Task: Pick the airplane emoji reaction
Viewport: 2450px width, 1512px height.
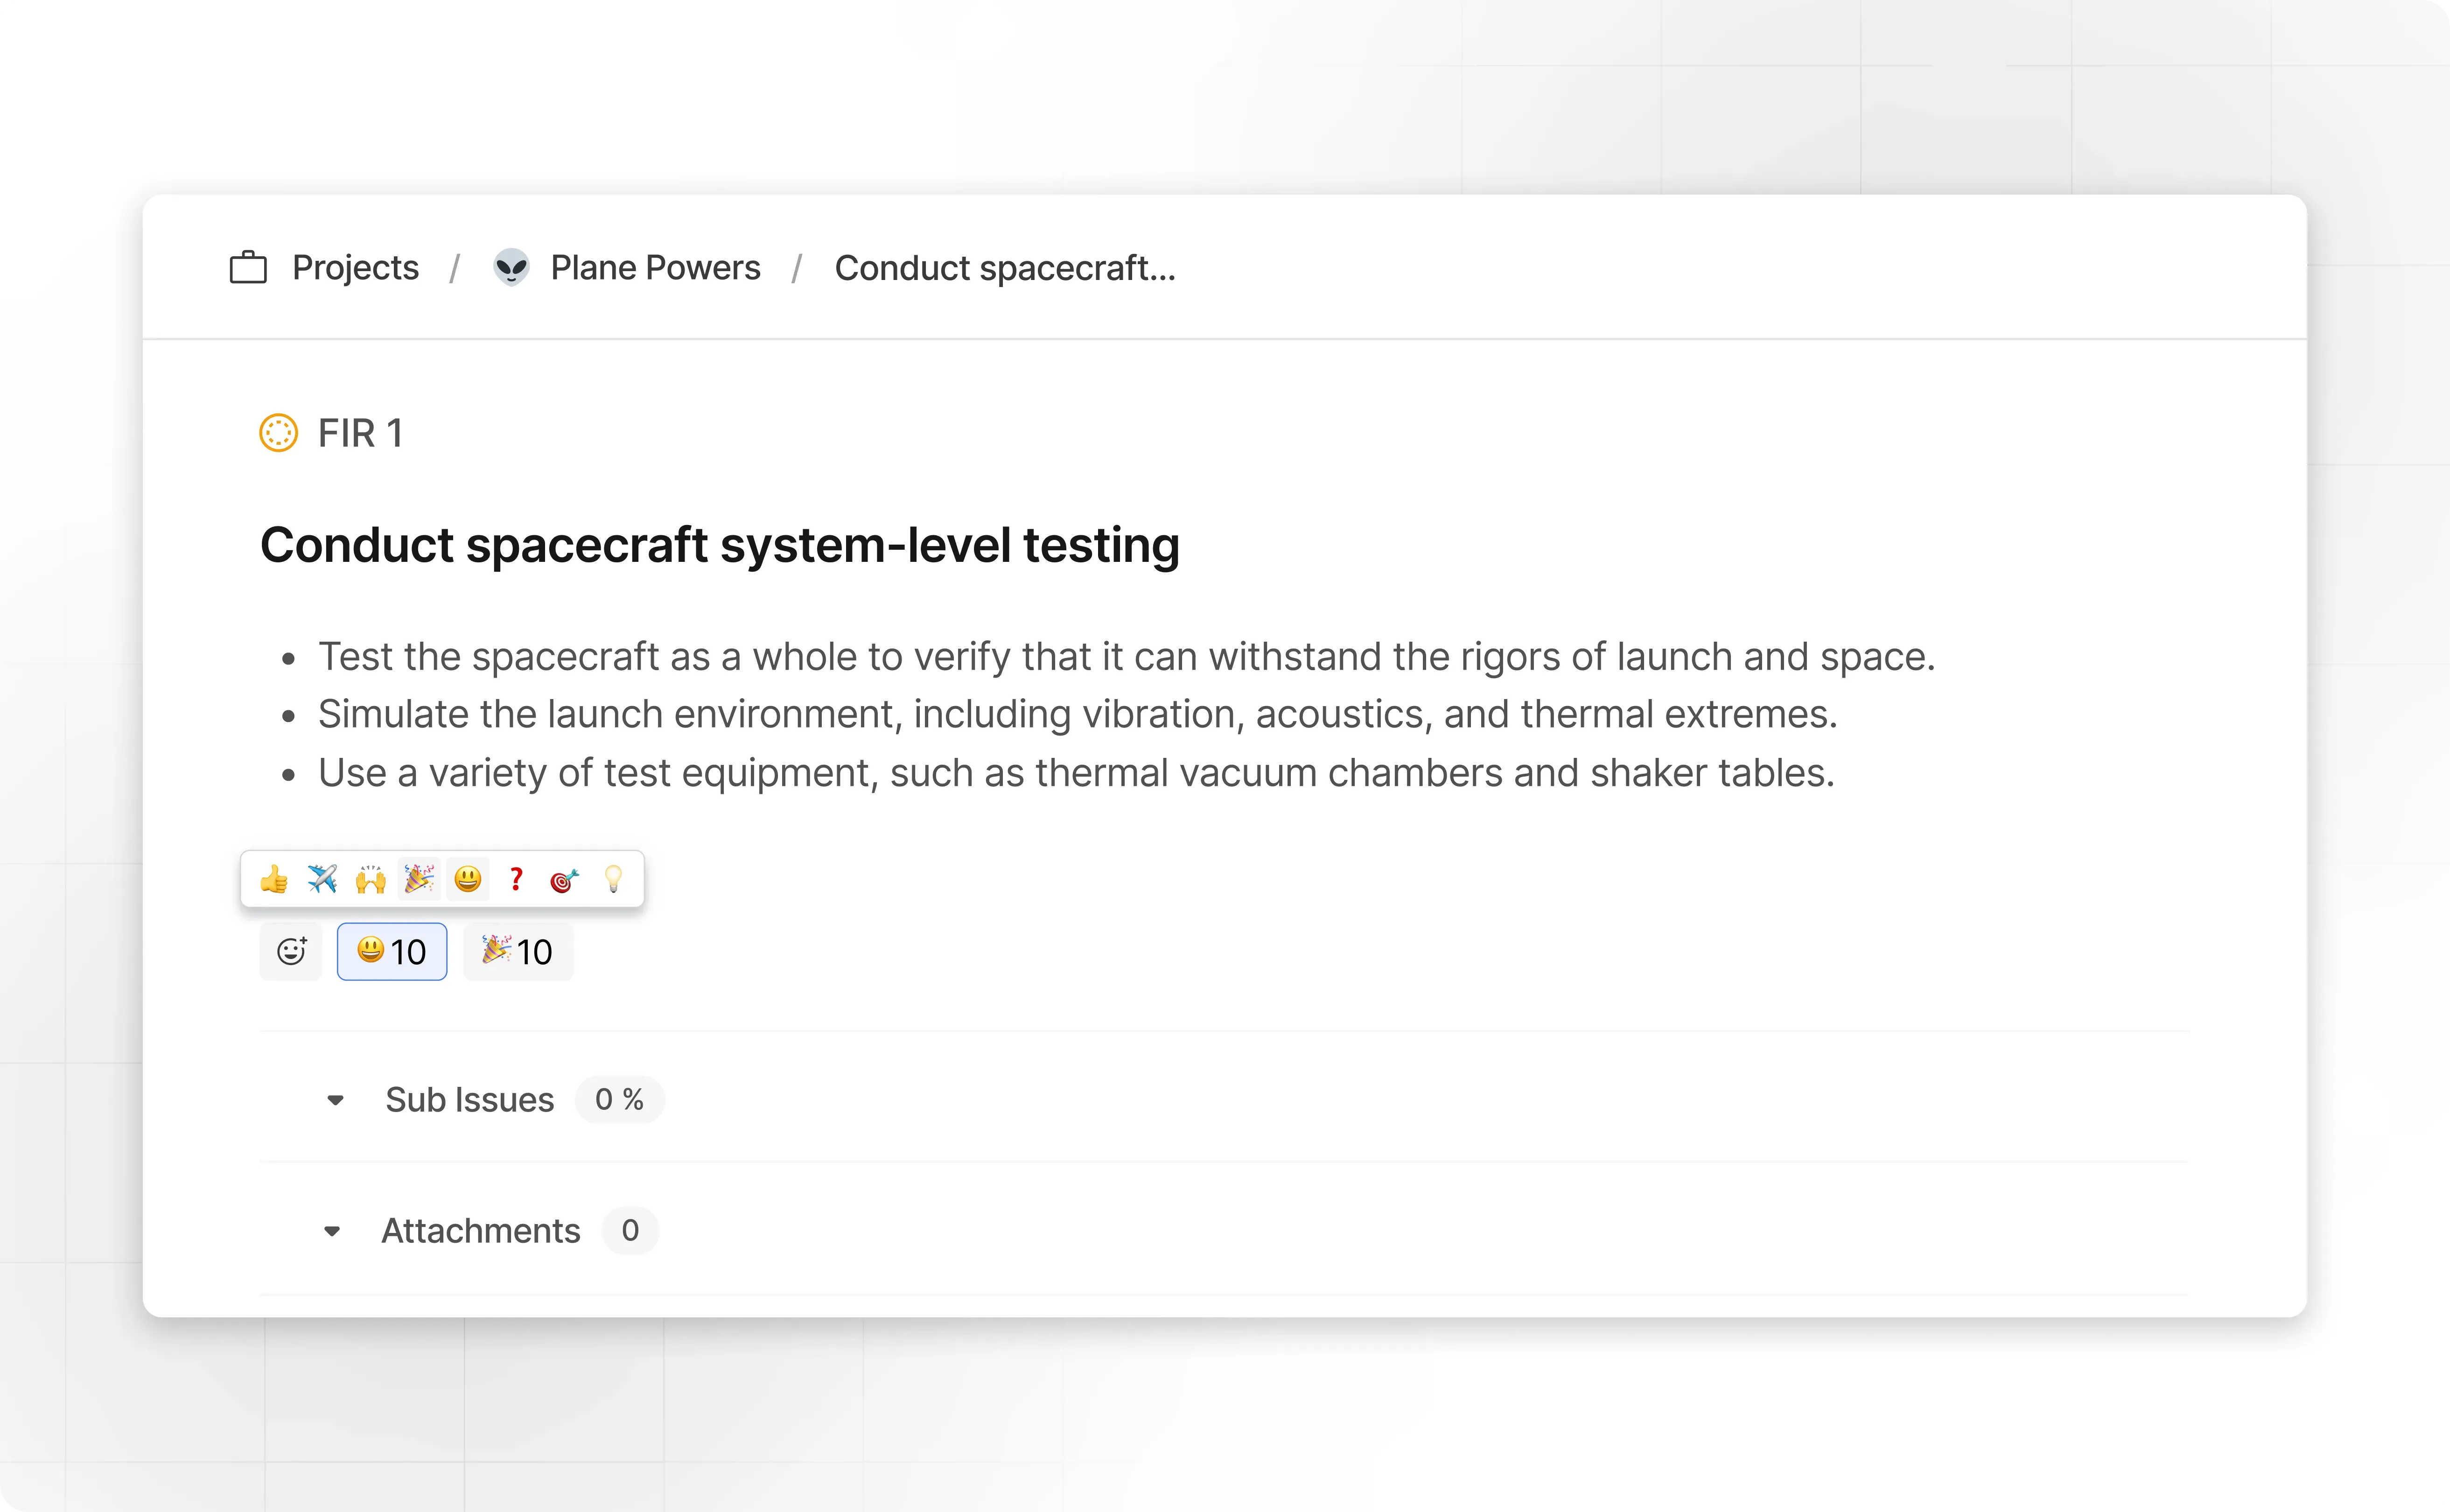Action: click(x=322, y=880)
